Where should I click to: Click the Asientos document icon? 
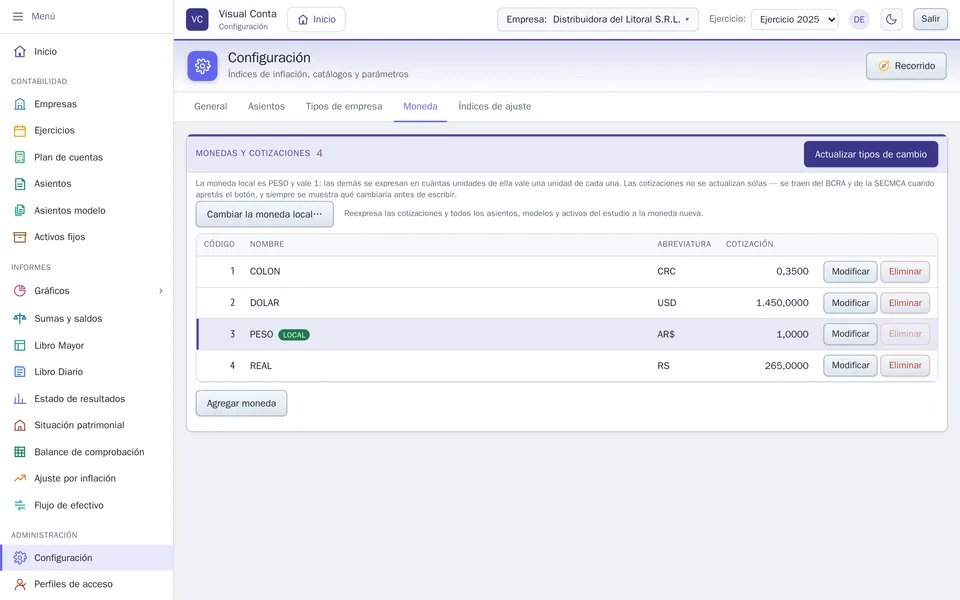pos(20,184)
